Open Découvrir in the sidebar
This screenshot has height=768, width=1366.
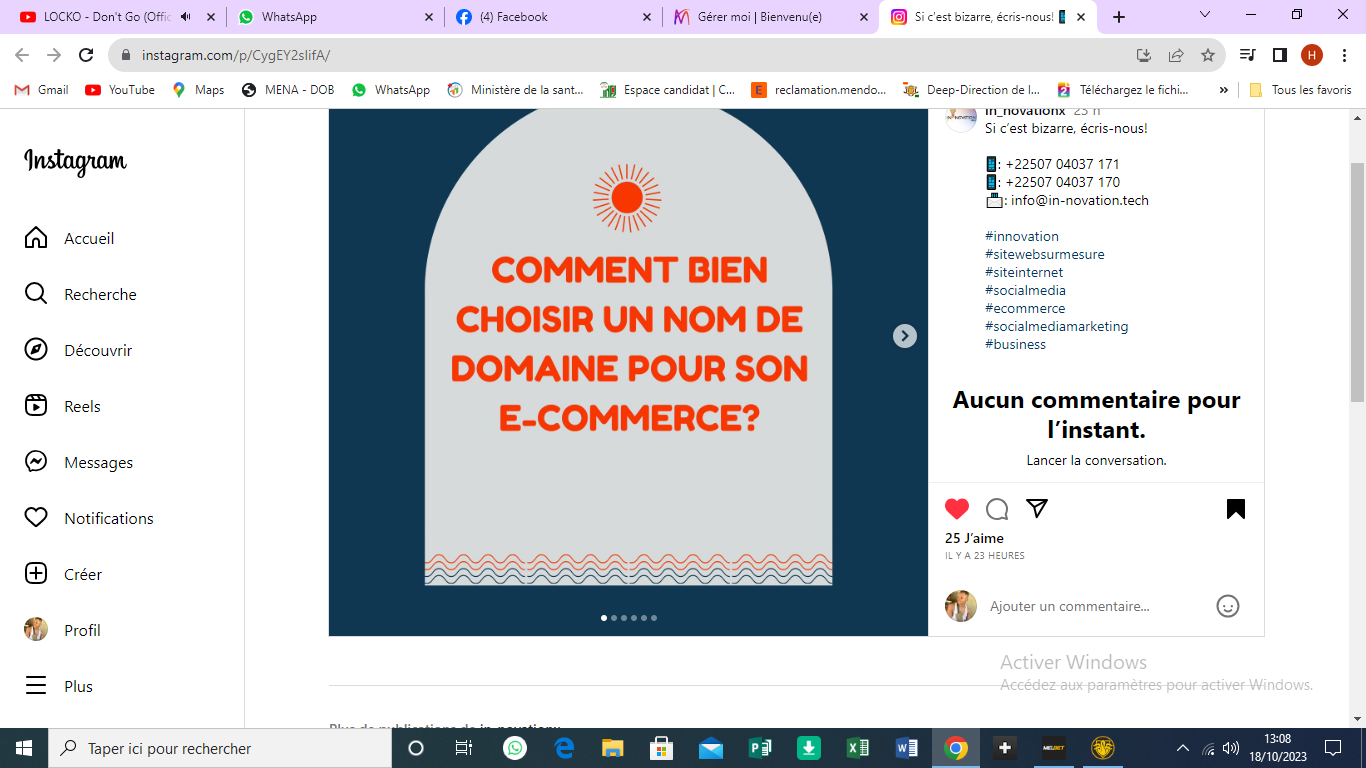click(x=98, y=350)
